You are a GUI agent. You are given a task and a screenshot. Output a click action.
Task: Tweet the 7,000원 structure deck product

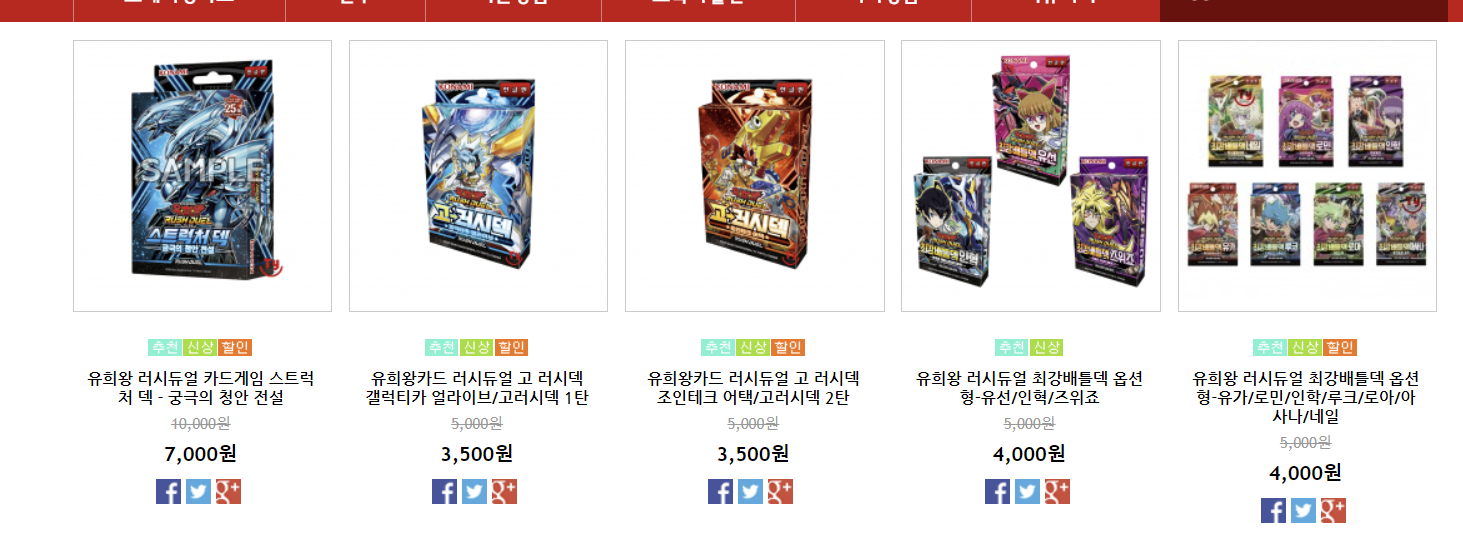tap(198, 491)
